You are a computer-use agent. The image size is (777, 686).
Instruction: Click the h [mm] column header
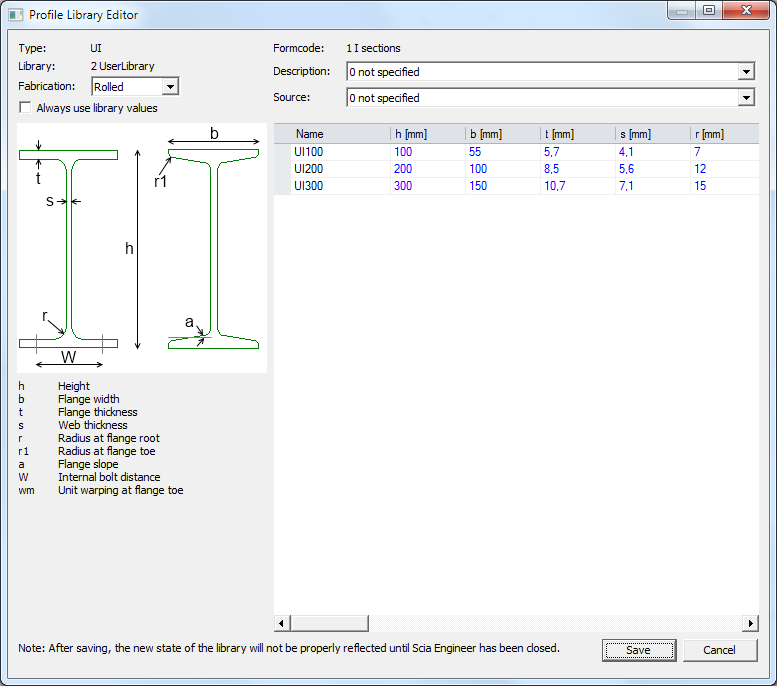point(428,134)
